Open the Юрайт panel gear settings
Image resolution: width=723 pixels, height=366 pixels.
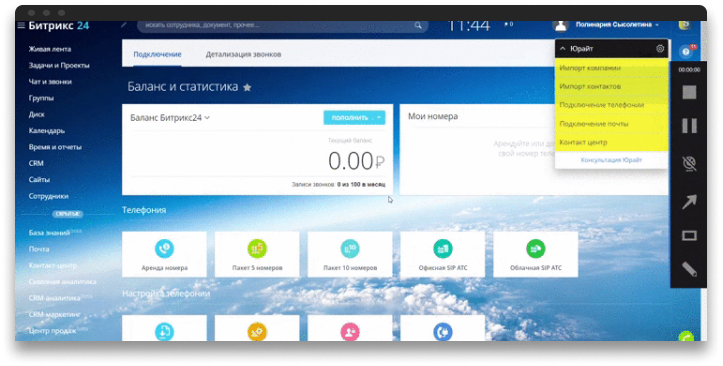coord(660,48)
